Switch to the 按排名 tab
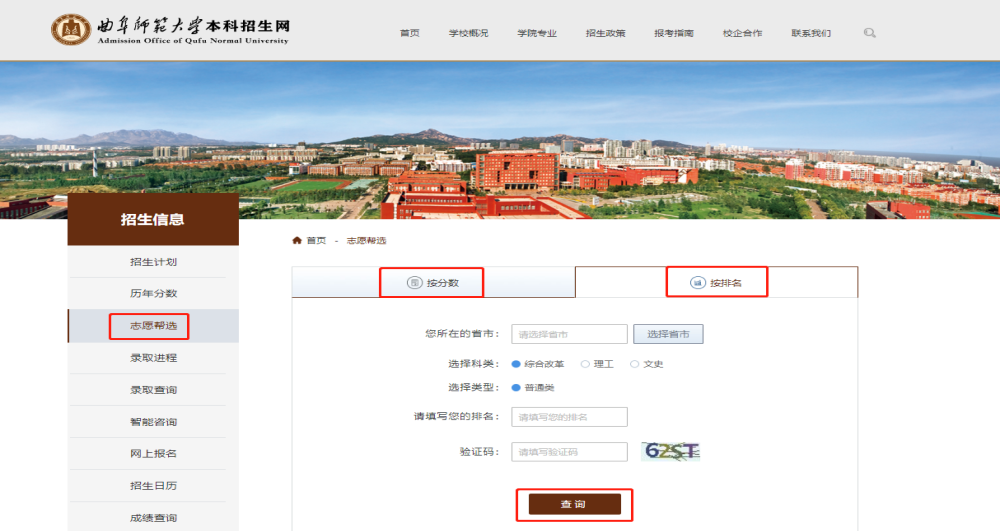The width and height of the screenshot is (1000, 531). [717, 283]
